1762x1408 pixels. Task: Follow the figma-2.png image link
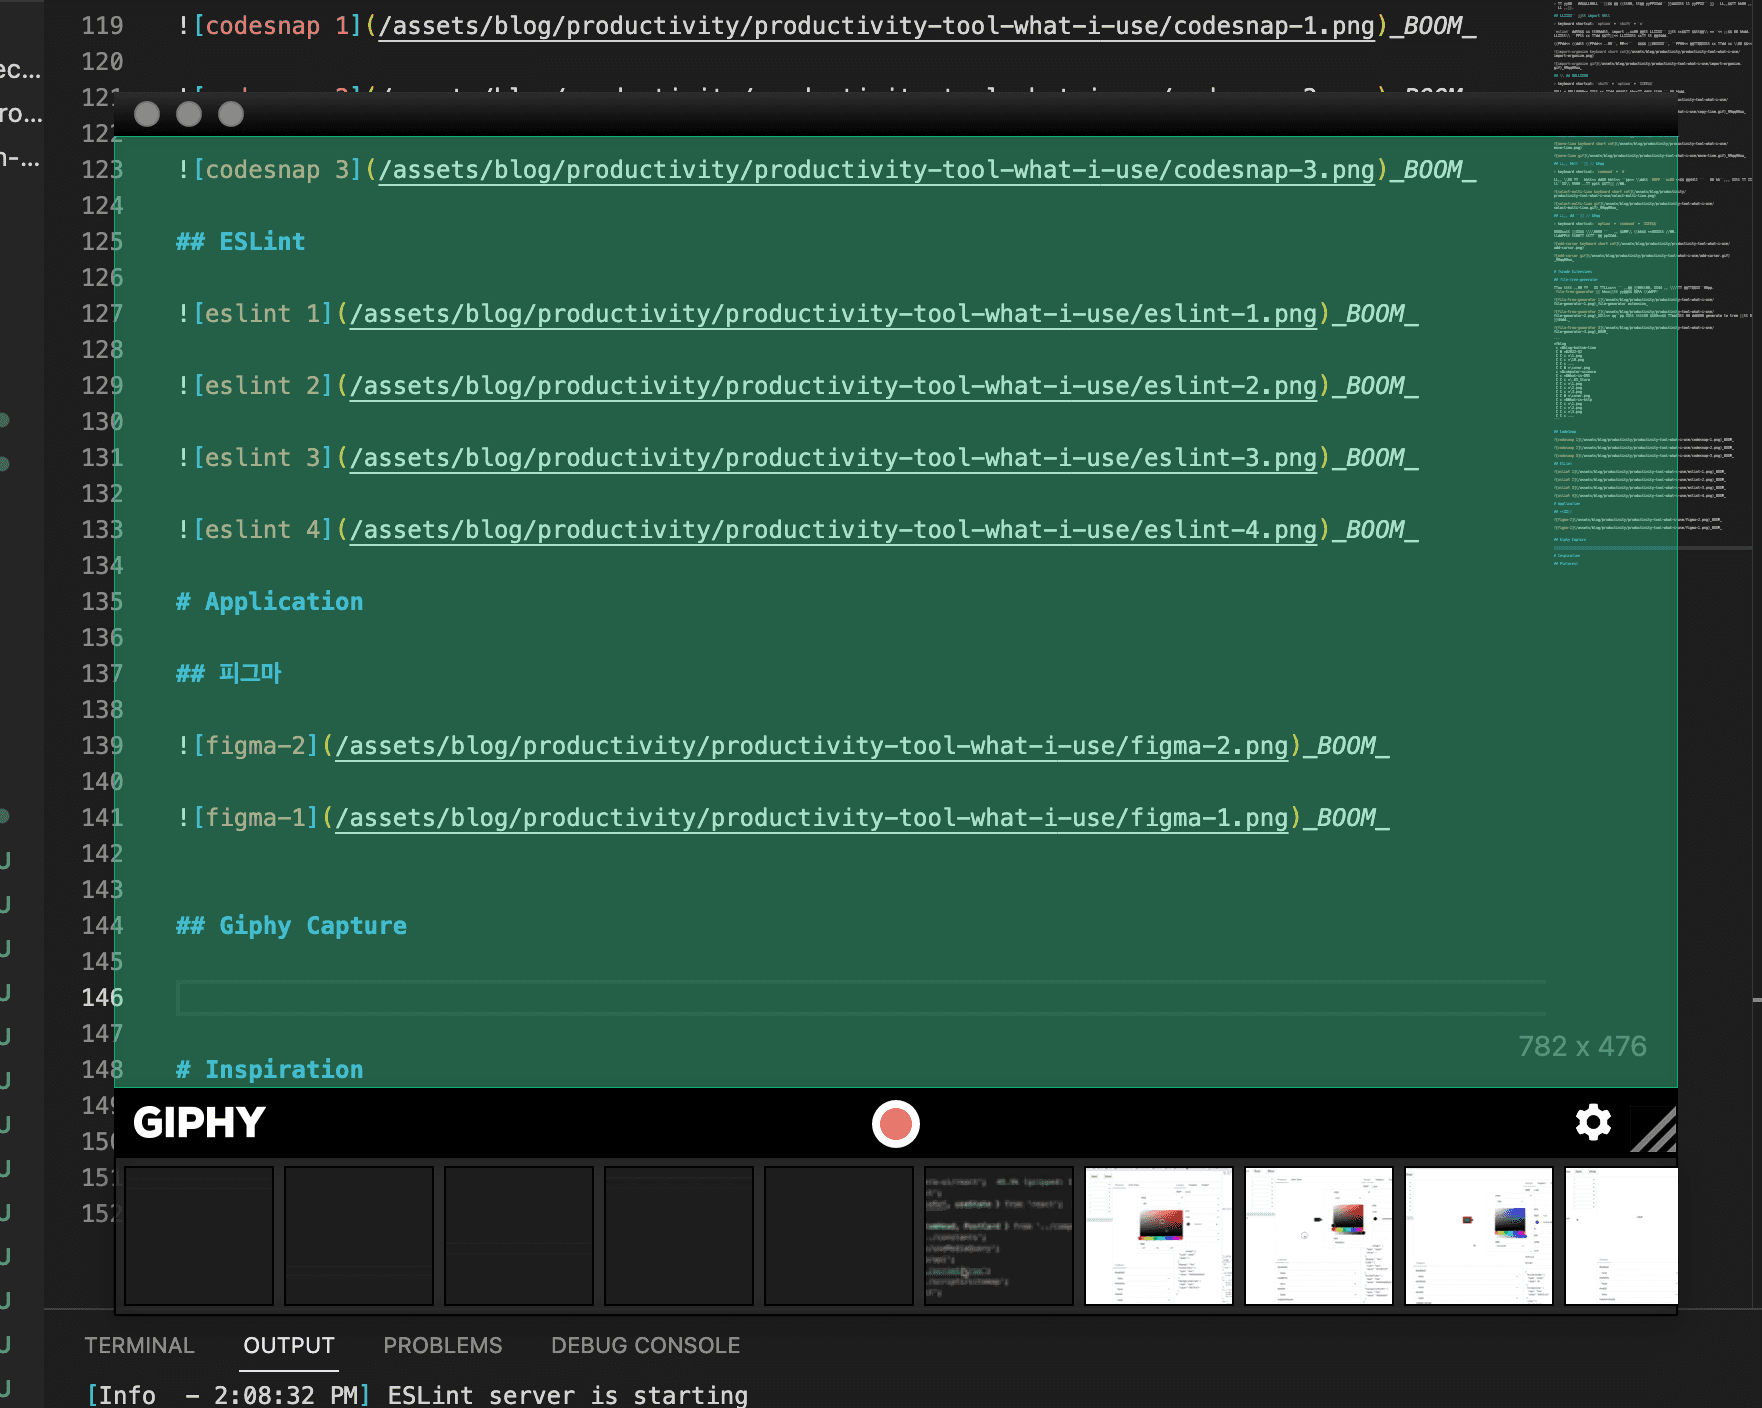(x=812, y=746)
